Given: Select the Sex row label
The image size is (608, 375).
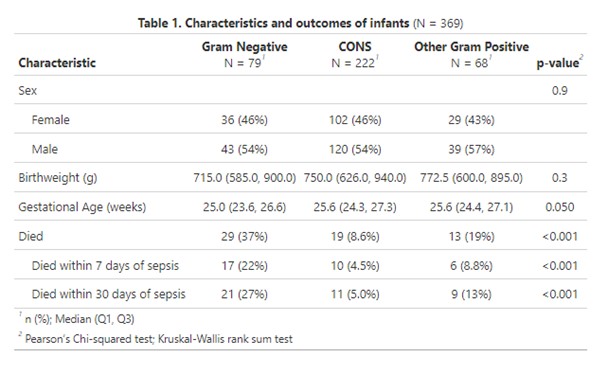Looking at the screenshot, I should (28, 90).
